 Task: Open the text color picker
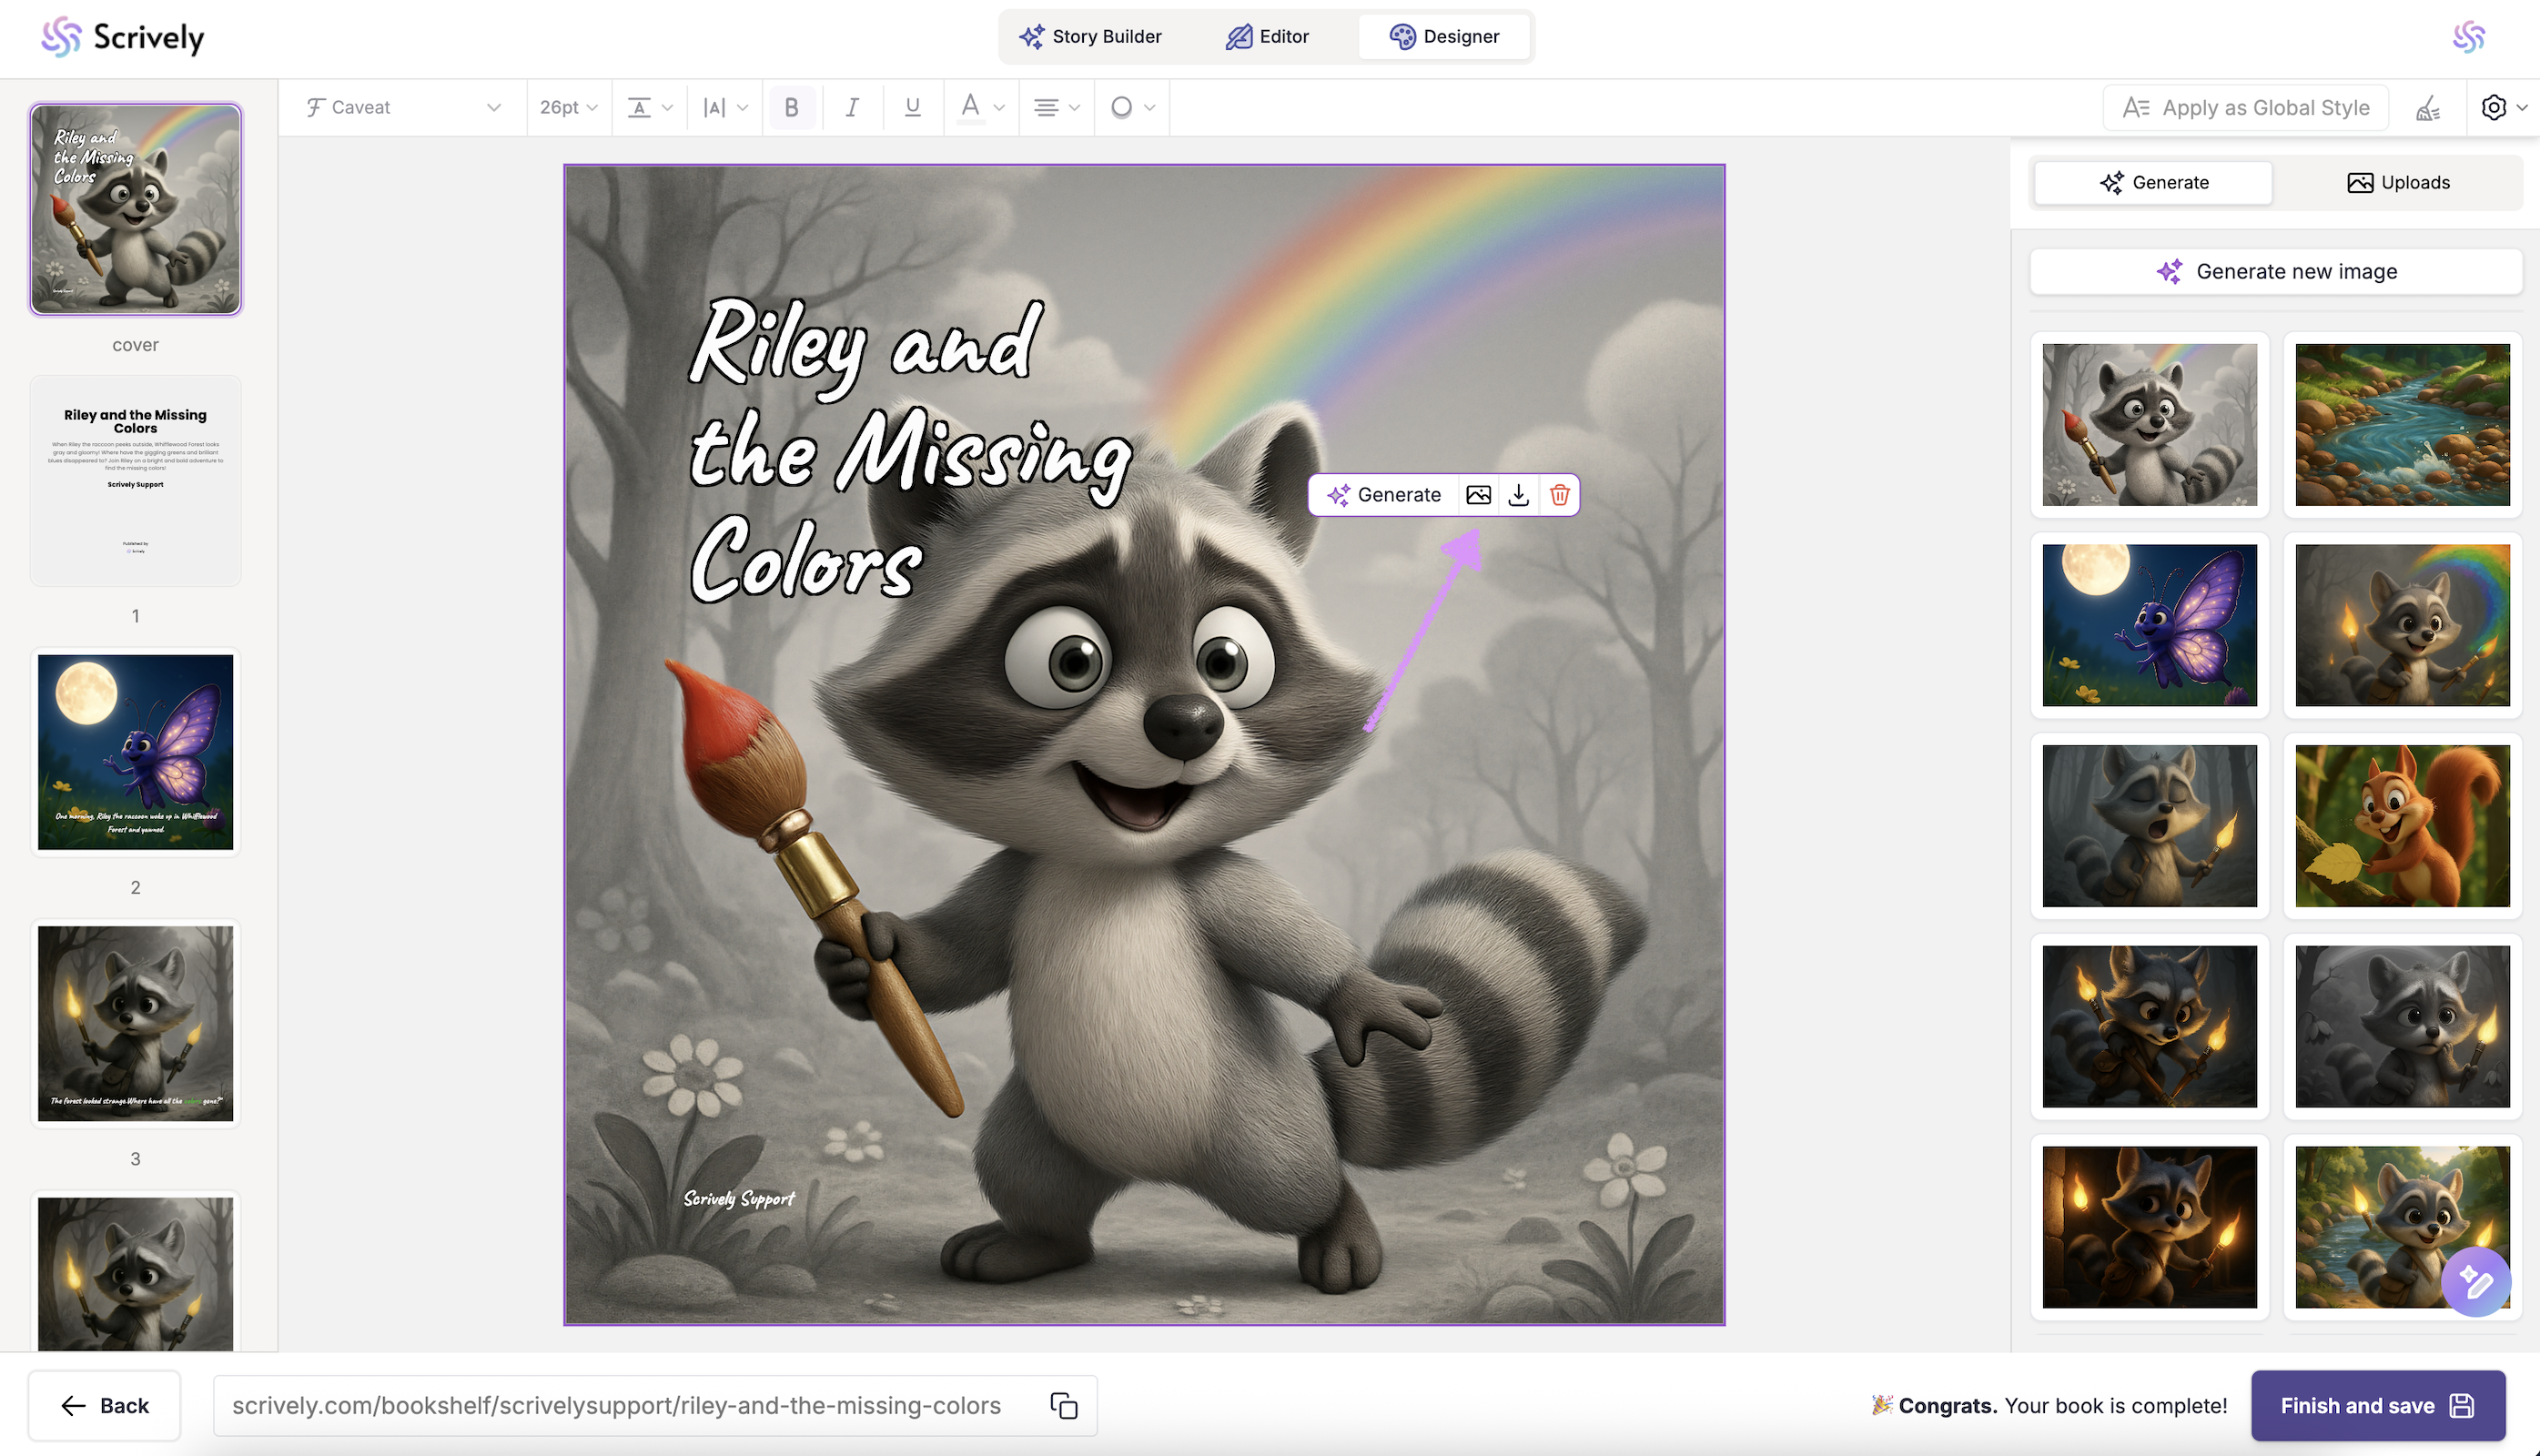tap(979, 107)
